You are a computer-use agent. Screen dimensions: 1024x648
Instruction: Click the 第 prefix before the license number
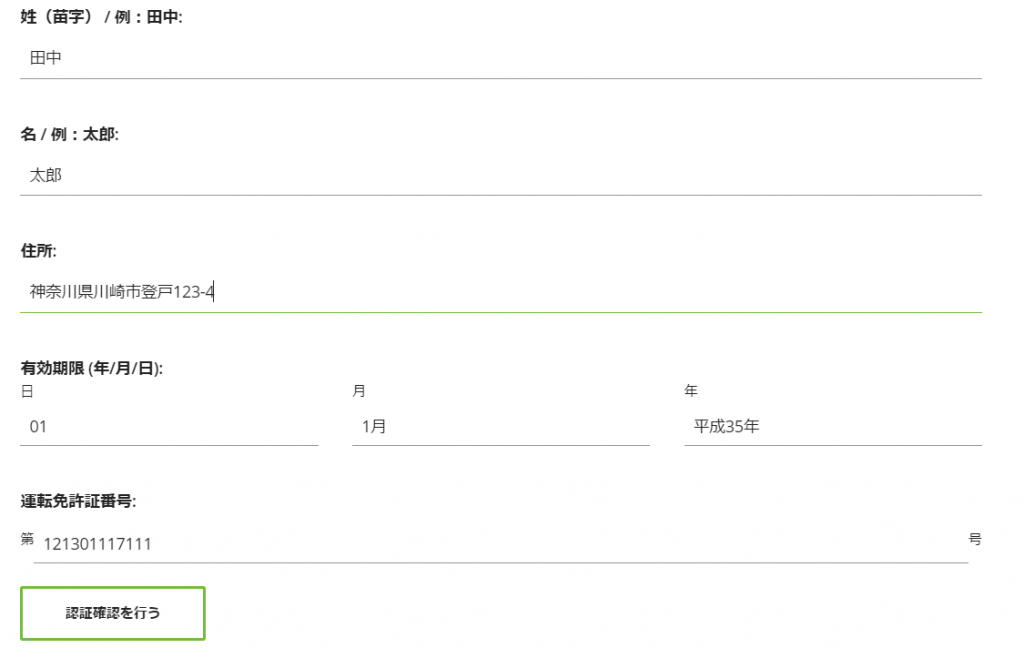(x=27, y=539)
